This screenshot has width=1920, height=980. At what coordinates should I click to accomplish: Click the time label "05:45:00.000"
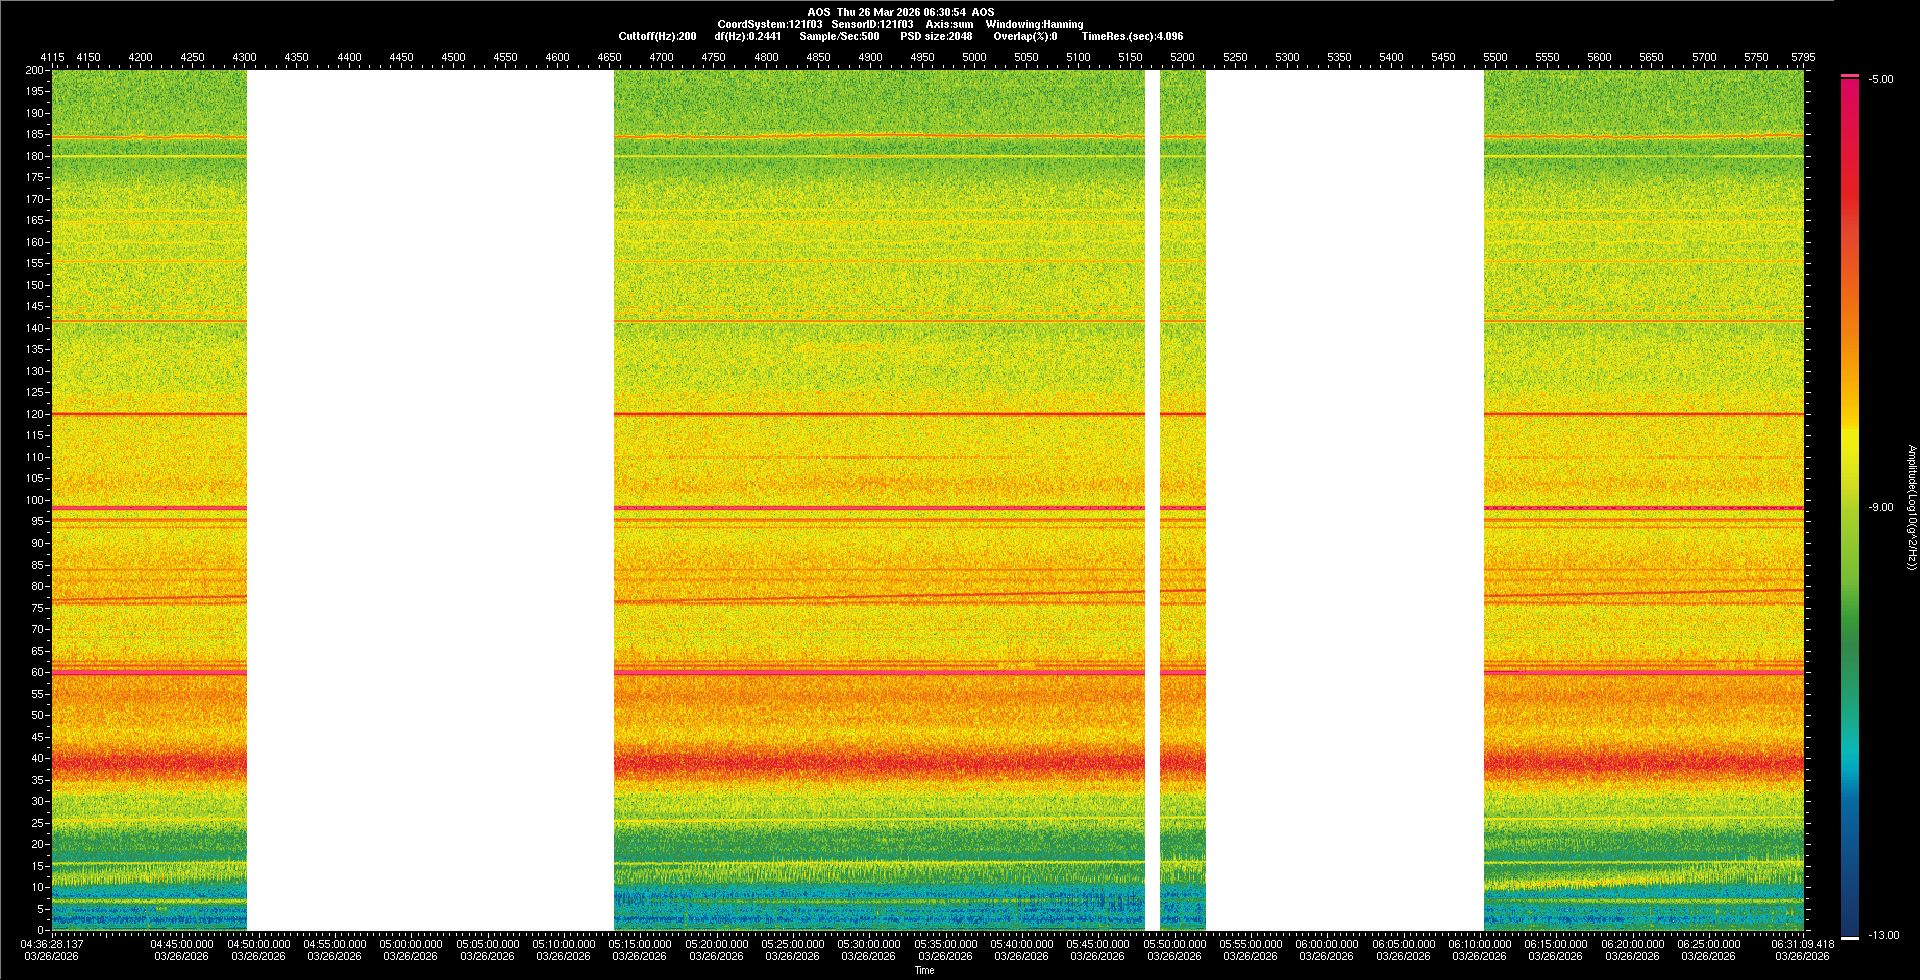point(1098,943)
